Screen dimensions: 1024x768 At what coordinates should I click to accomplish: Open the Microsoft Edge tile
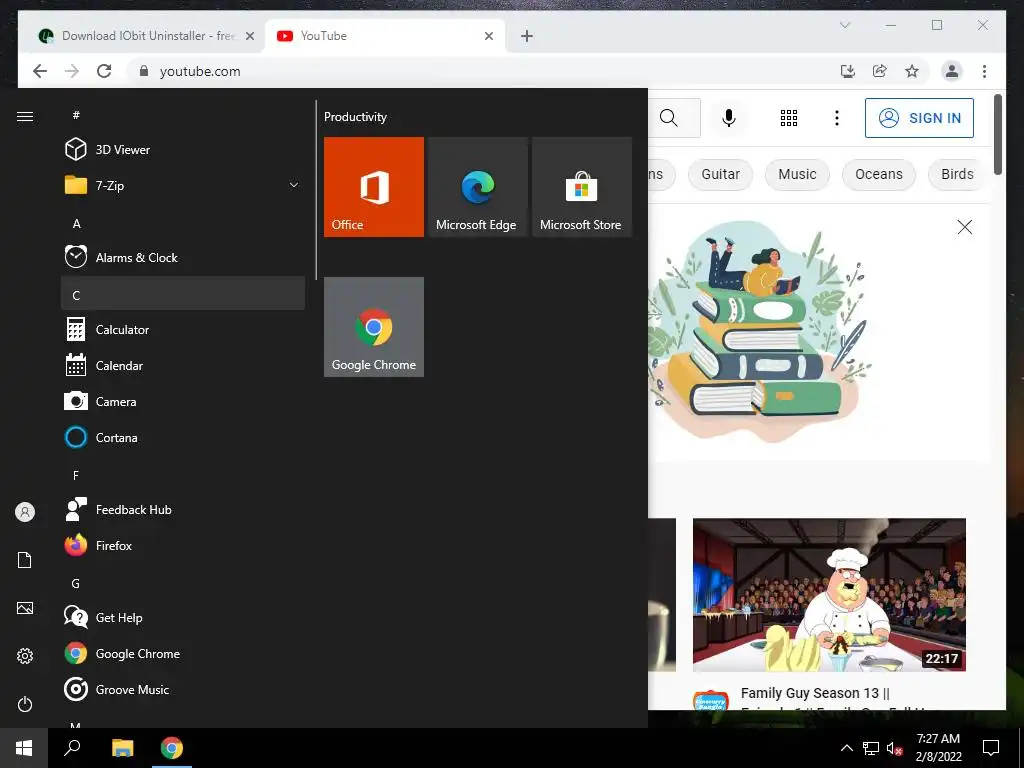tap(477, 187)
